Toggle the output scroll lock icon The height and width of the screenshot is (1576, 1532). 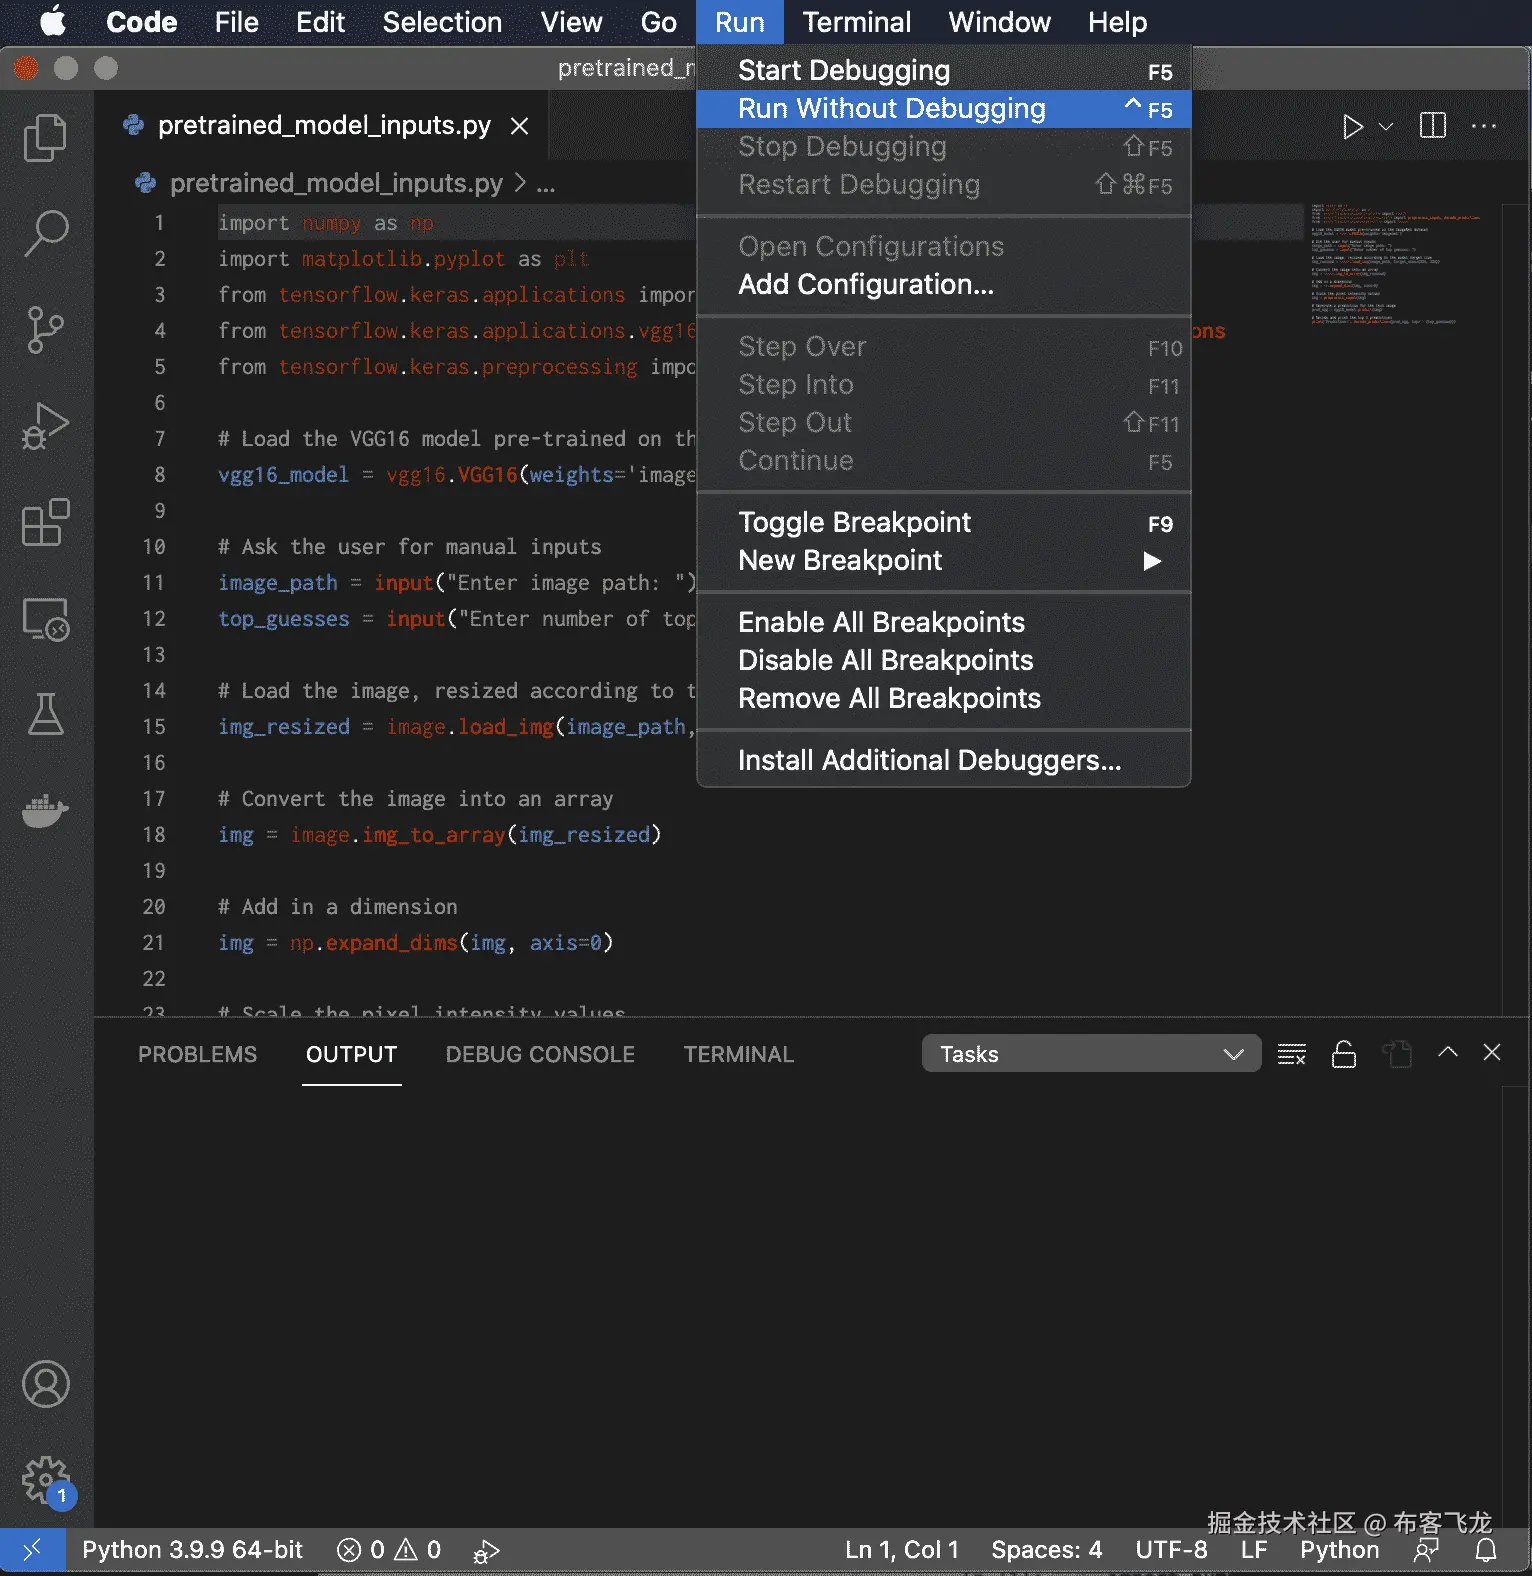(1343, 1054)
